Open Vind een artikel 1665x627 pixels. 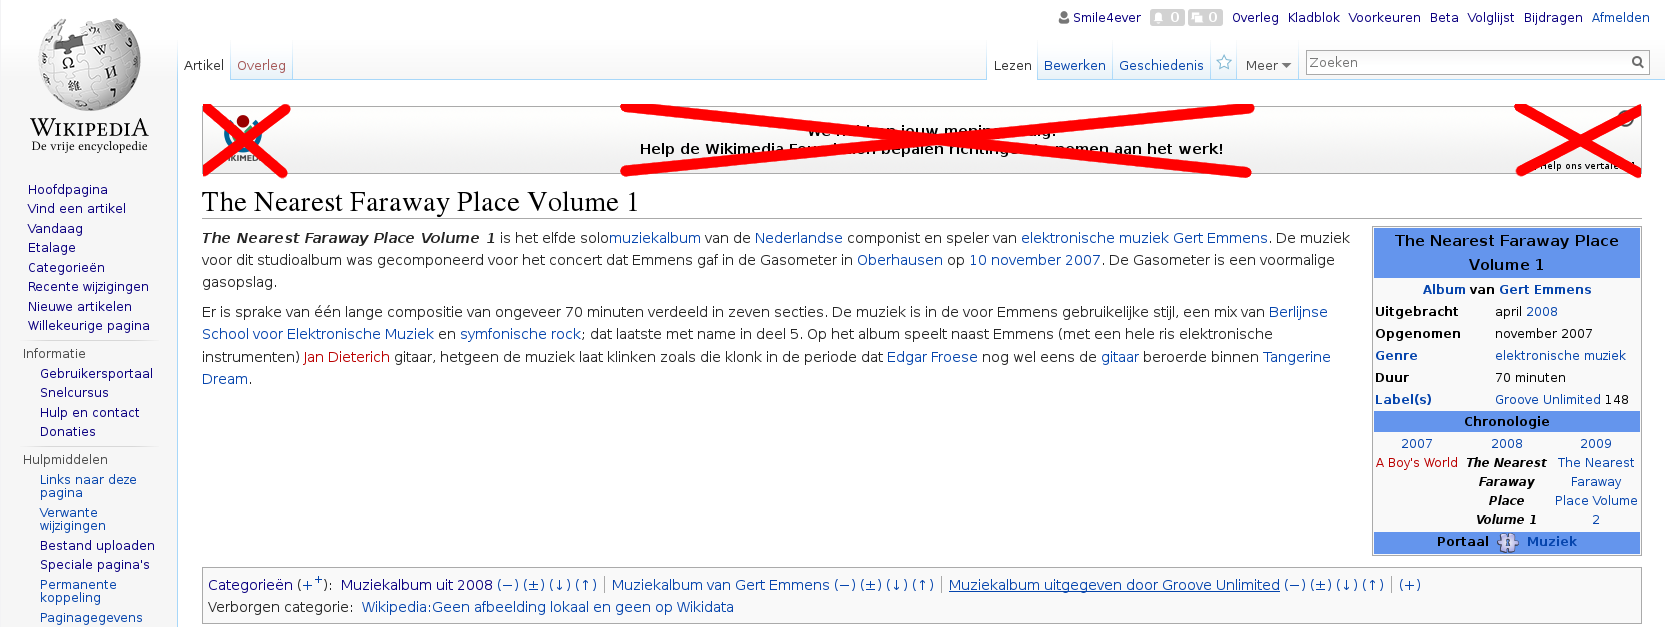point(77,208)
